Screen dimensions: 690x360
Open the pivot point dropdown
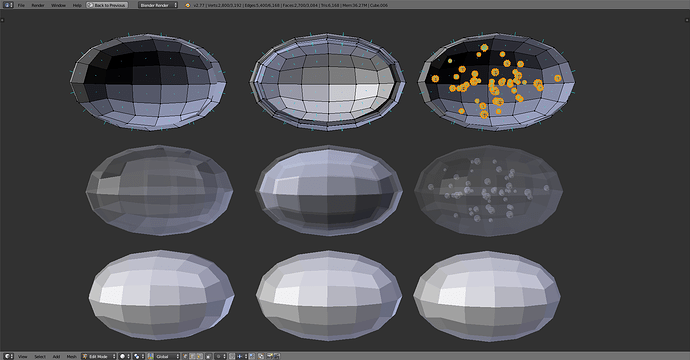(139, 356)
